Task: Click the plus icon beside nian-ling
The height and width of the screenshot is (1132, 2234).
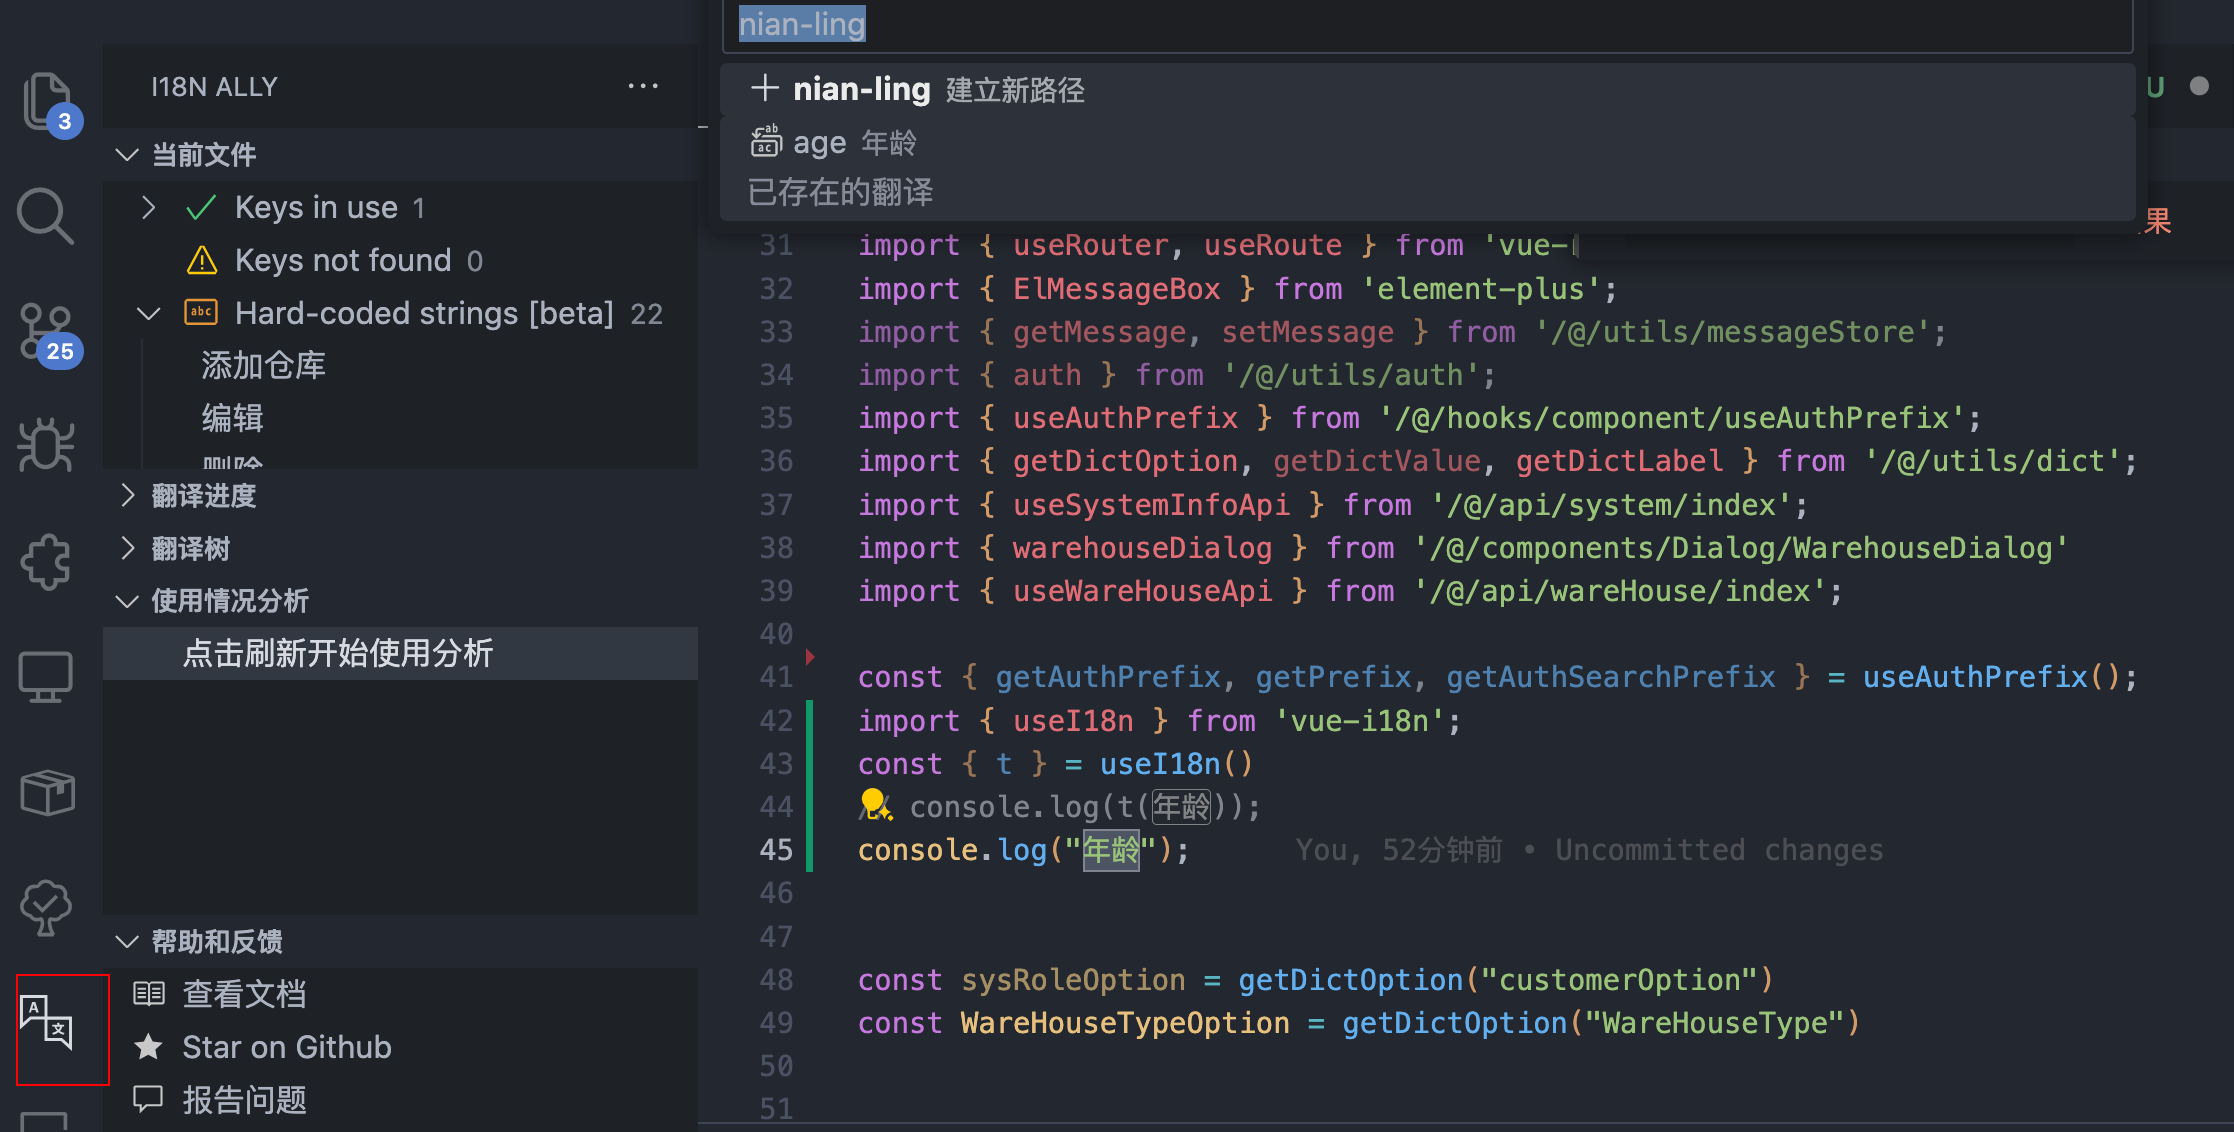Action: (765, 88)
